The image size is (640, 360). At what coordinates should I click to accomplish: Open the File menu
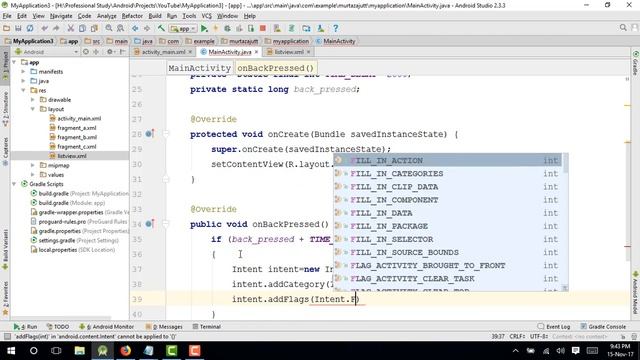[7, 16]
